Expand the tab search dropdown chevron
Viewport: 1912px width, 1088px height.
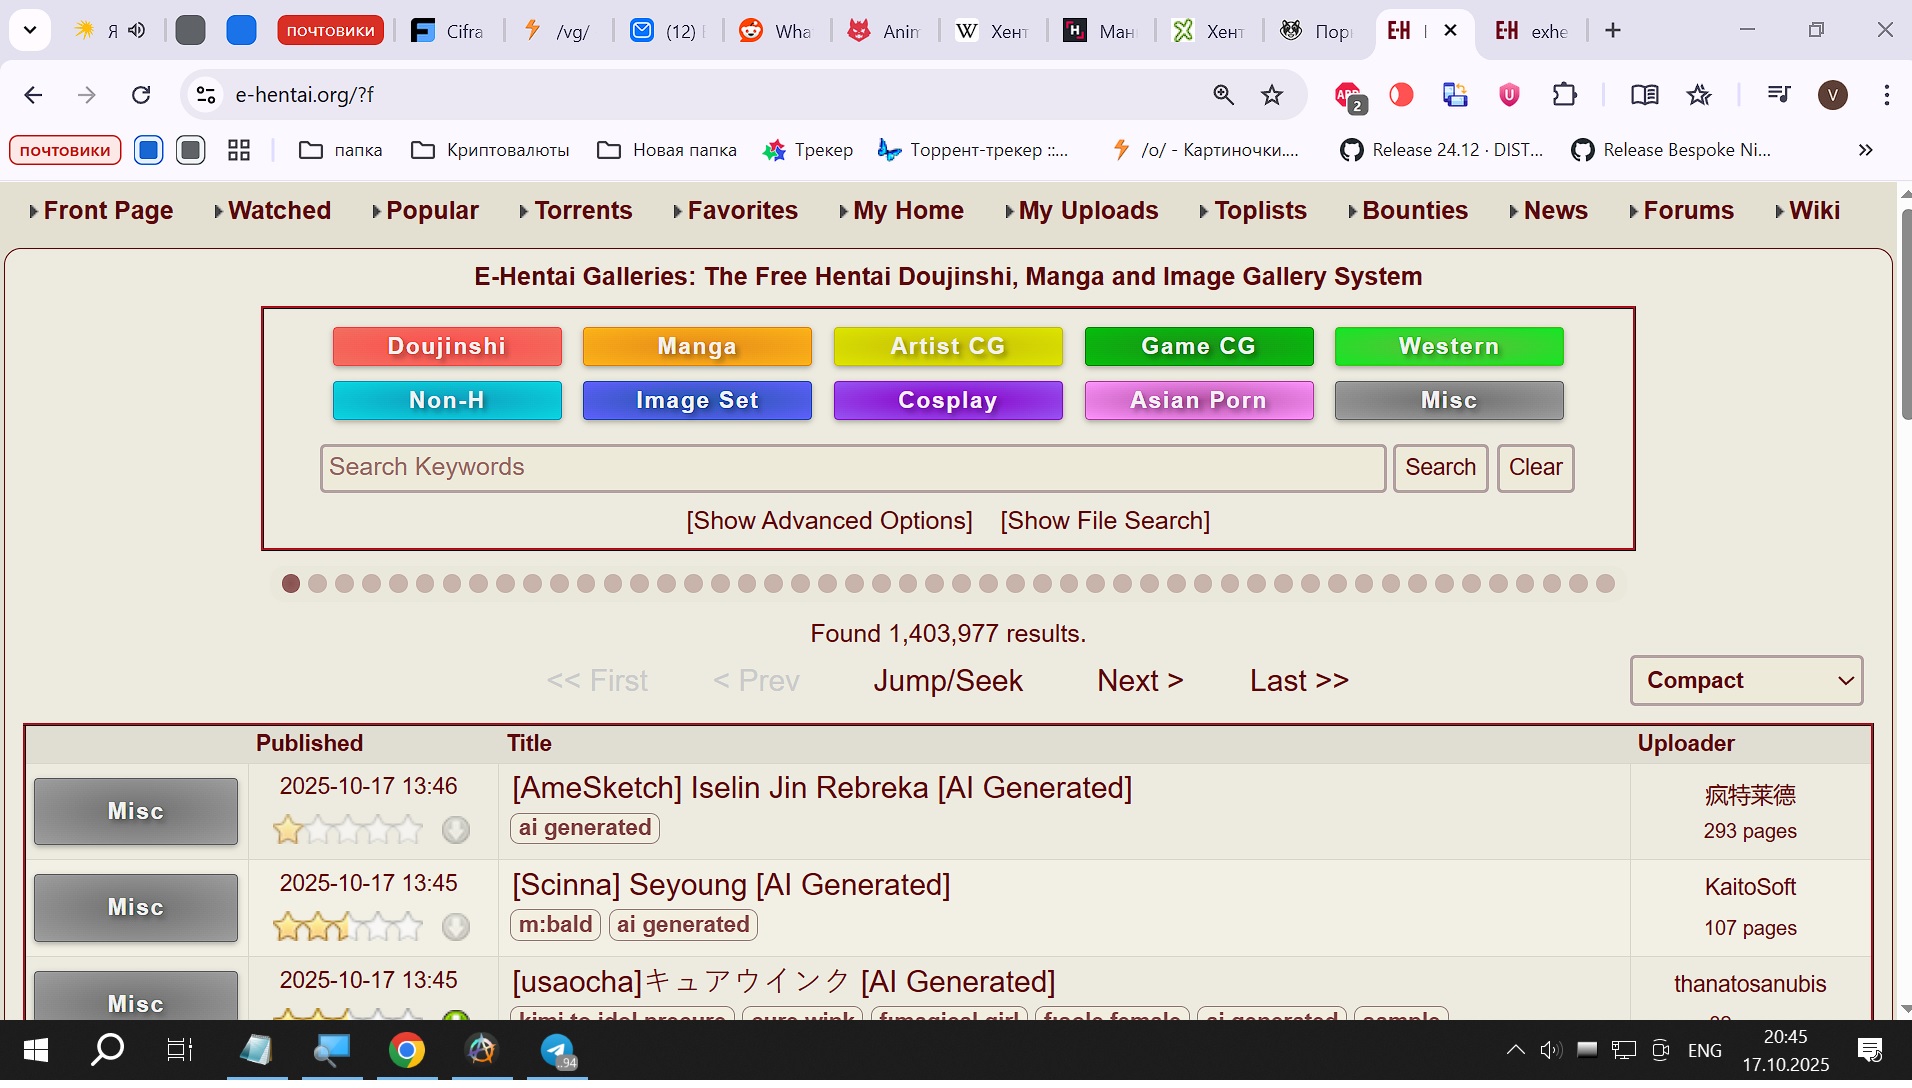30,30
